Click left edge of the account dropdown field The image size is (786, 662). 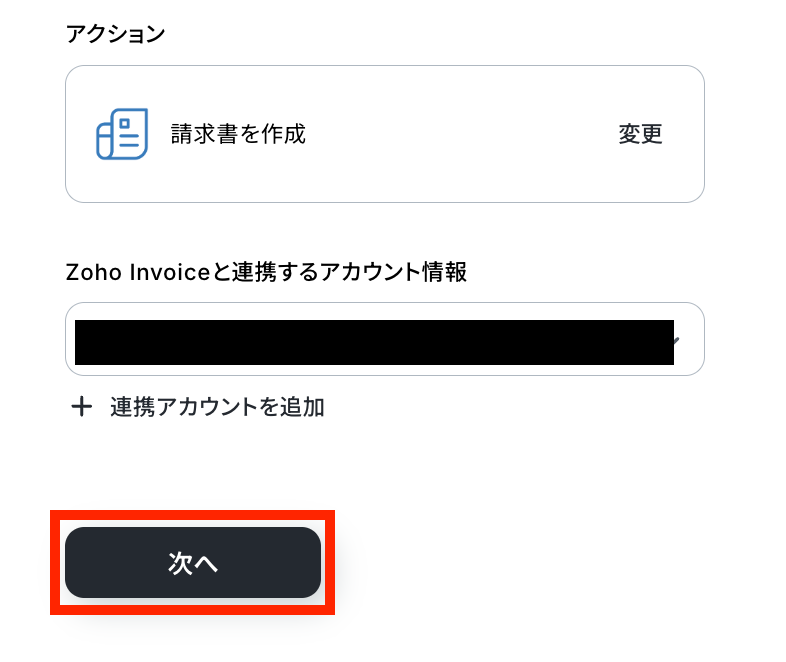(71, 340)
